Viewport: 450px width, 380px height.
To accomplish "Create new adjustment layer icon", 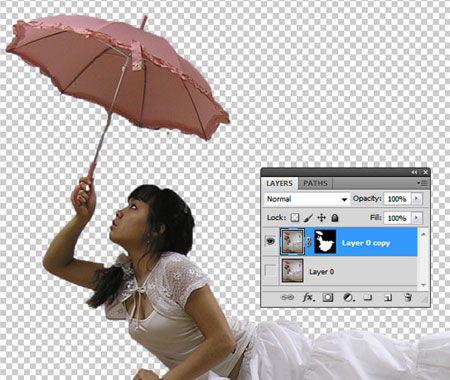I will tap(348, 297).
